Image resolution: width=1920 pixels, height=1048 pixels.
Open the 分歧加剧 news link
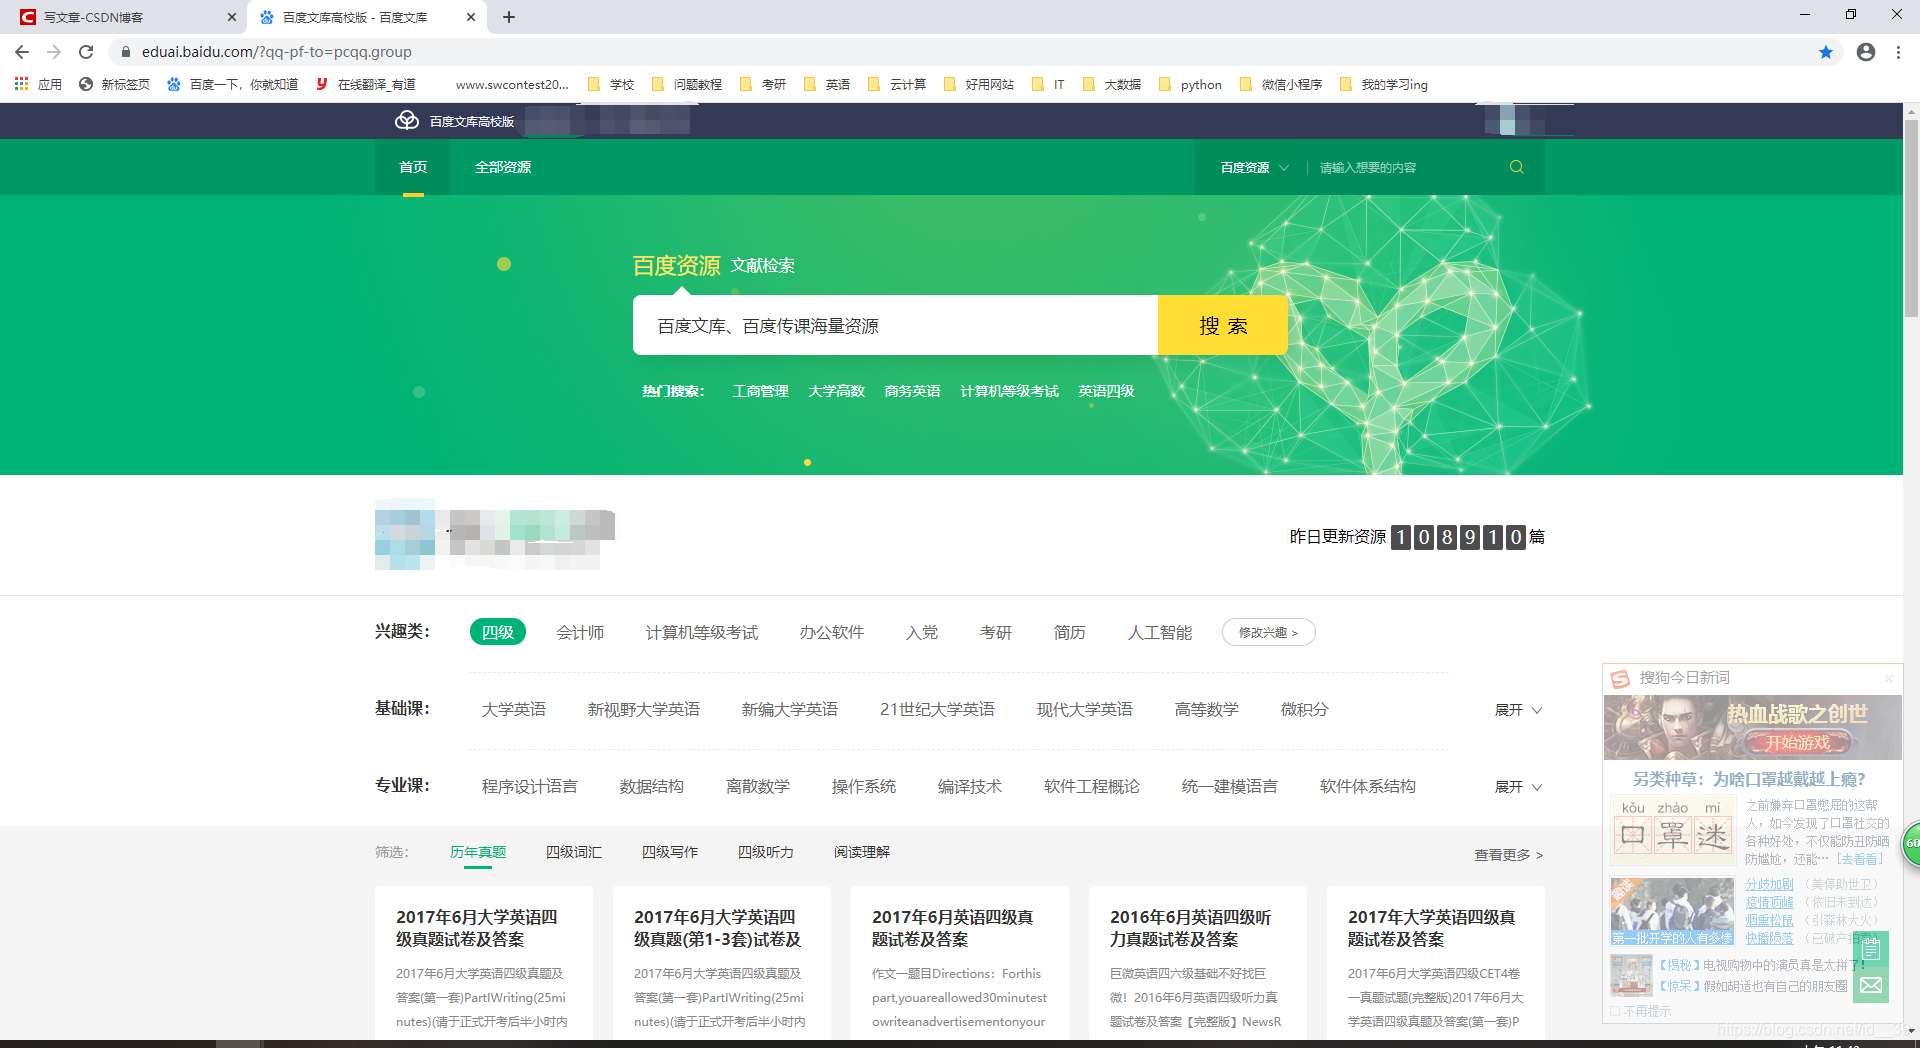pyautogui.click(x=1769, y=884)
